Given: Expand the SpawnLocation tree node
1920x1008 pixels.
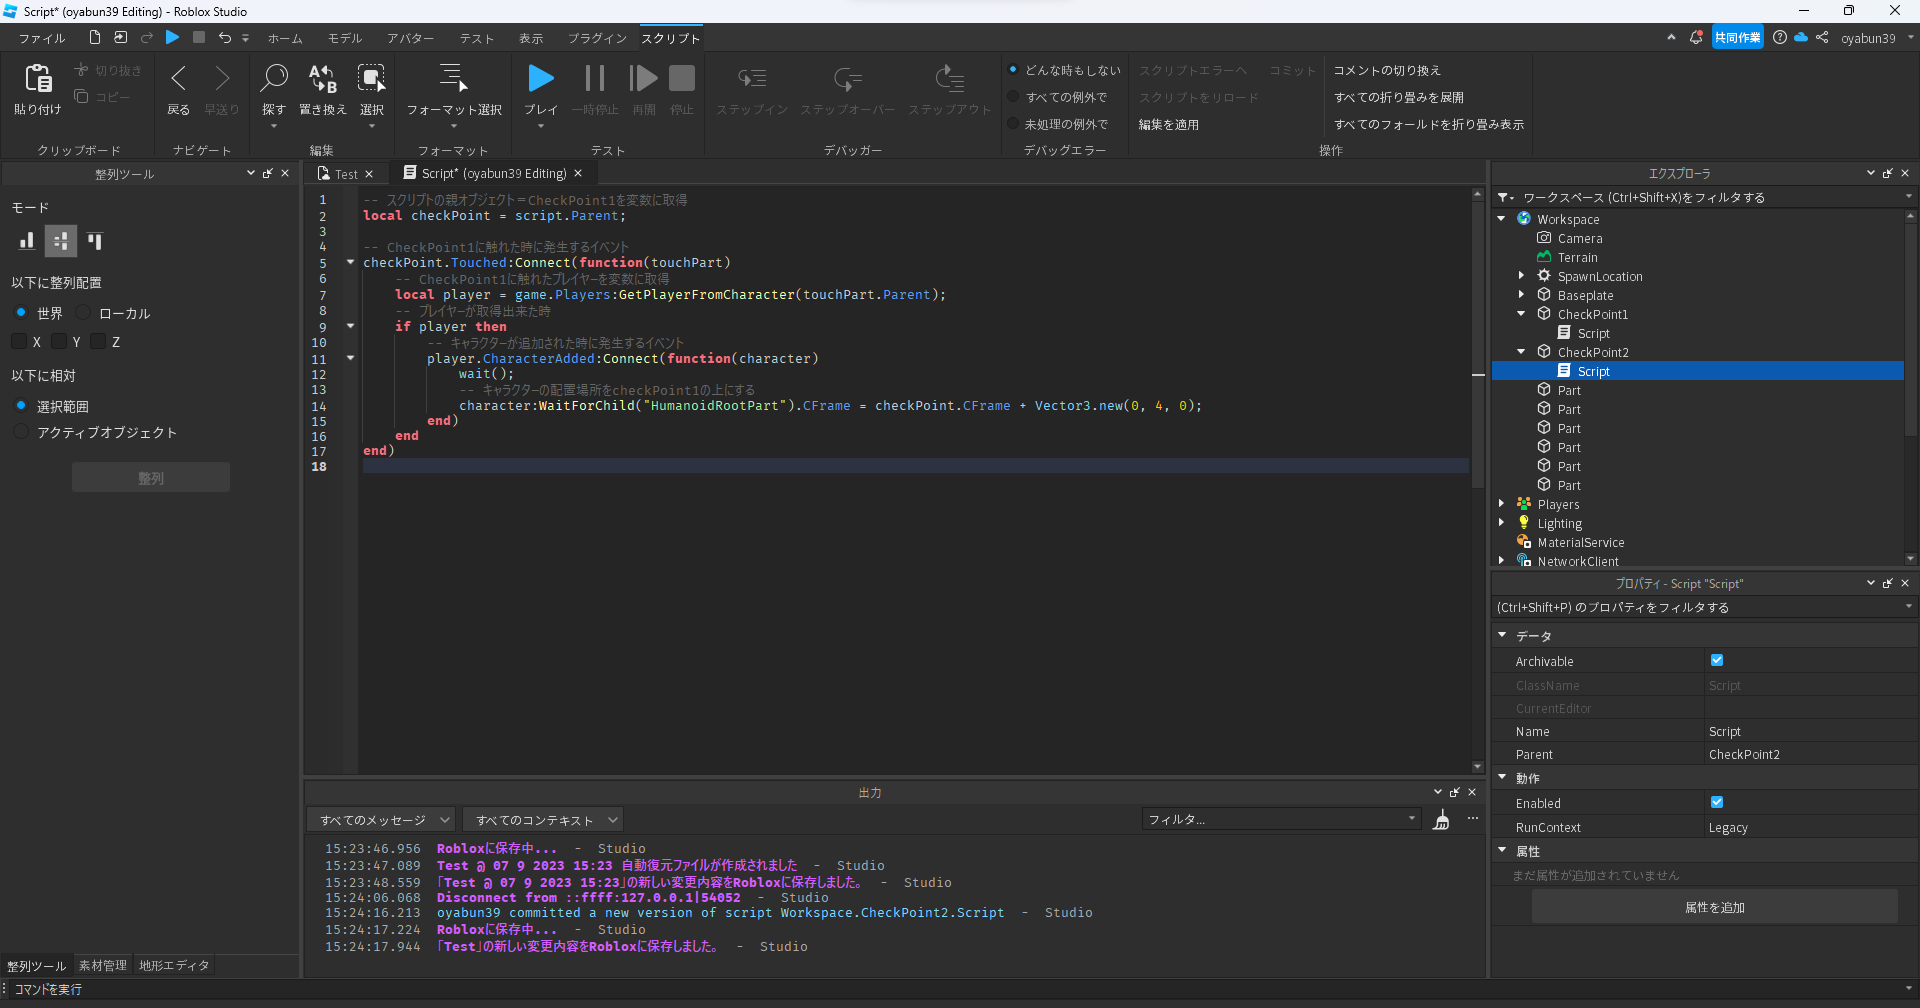Looking at the screenshot, I should coord(1522,275).
